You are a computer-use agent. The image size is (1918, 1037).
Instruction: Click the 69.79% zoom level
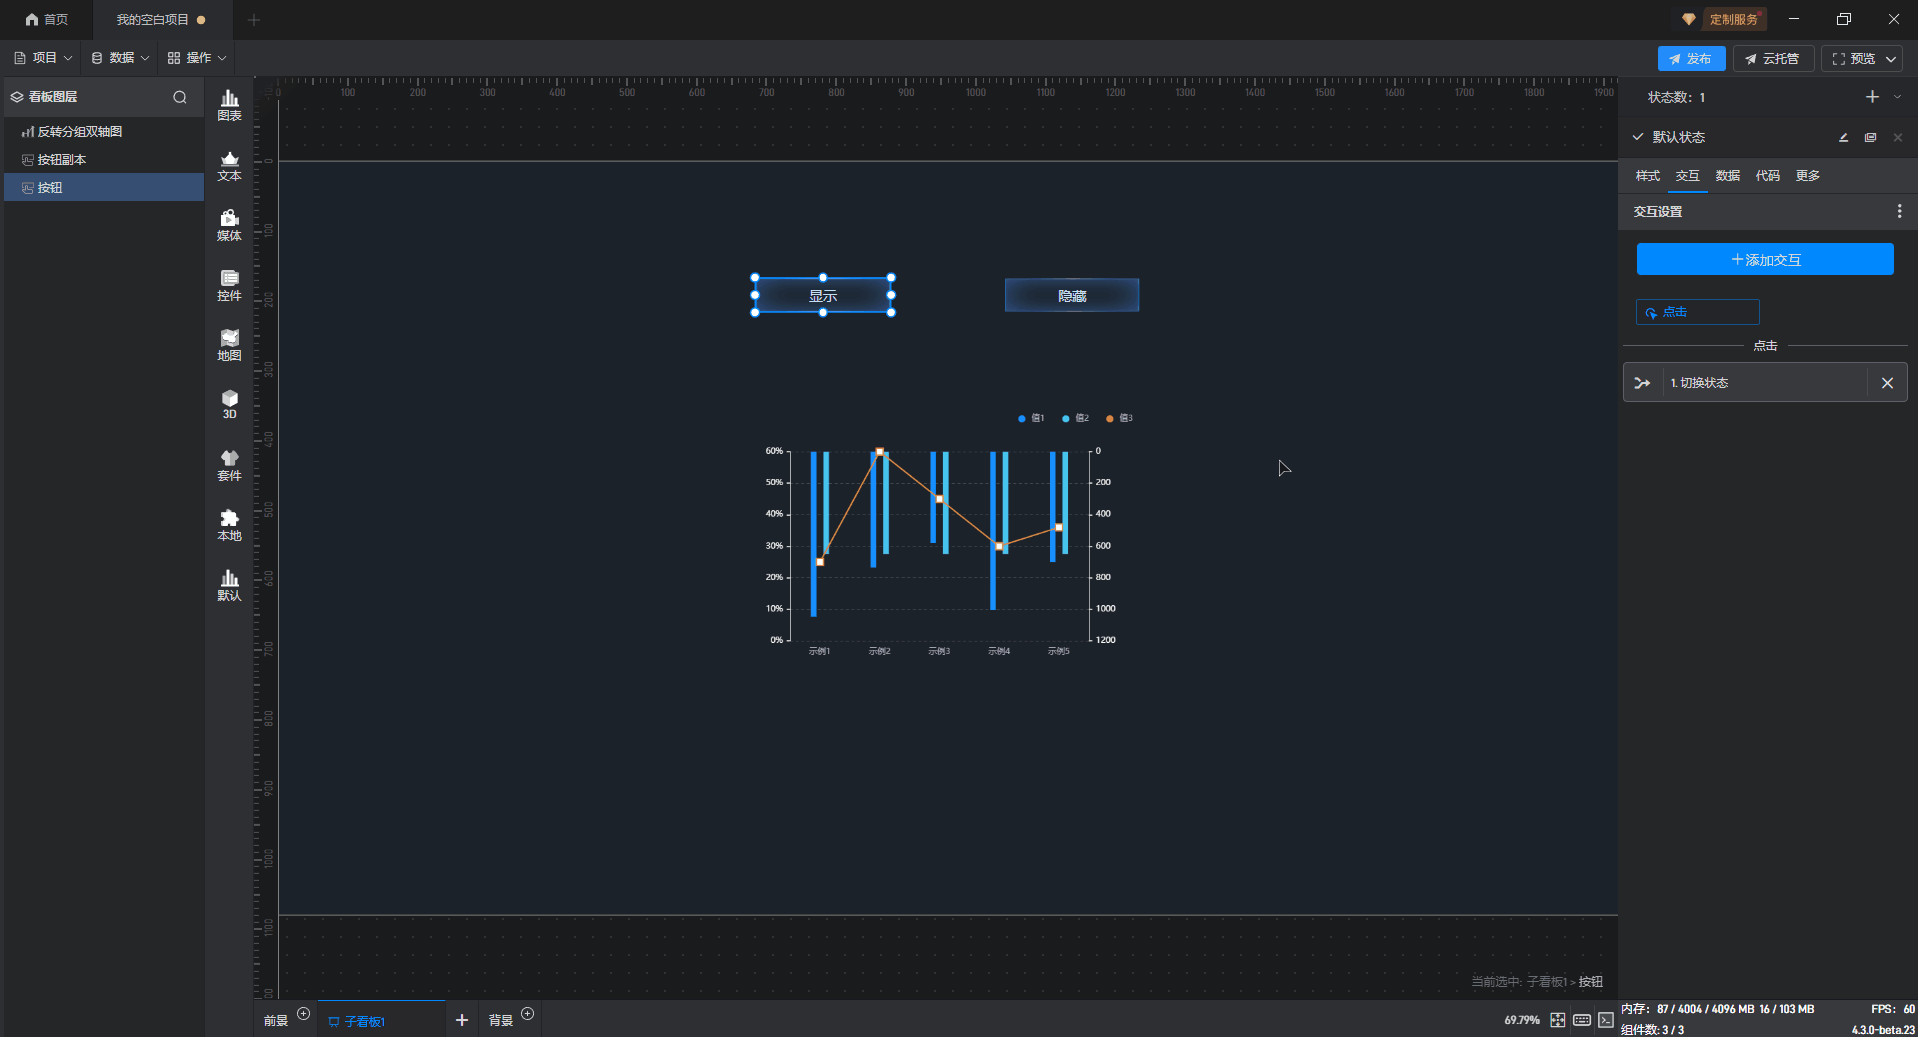pos(1521,1020)
